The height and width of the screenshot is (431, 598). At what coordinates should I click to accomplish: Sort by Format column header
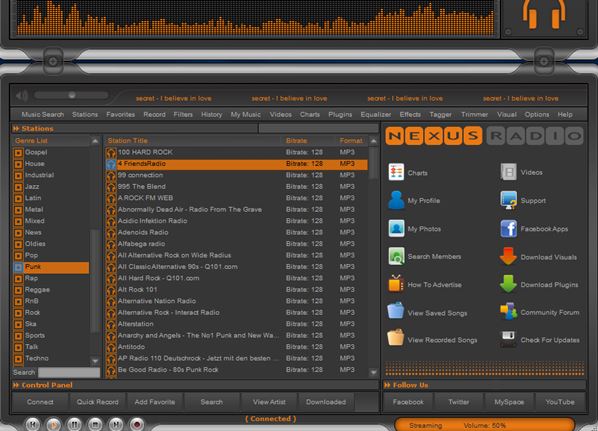(x=351, y=141)
